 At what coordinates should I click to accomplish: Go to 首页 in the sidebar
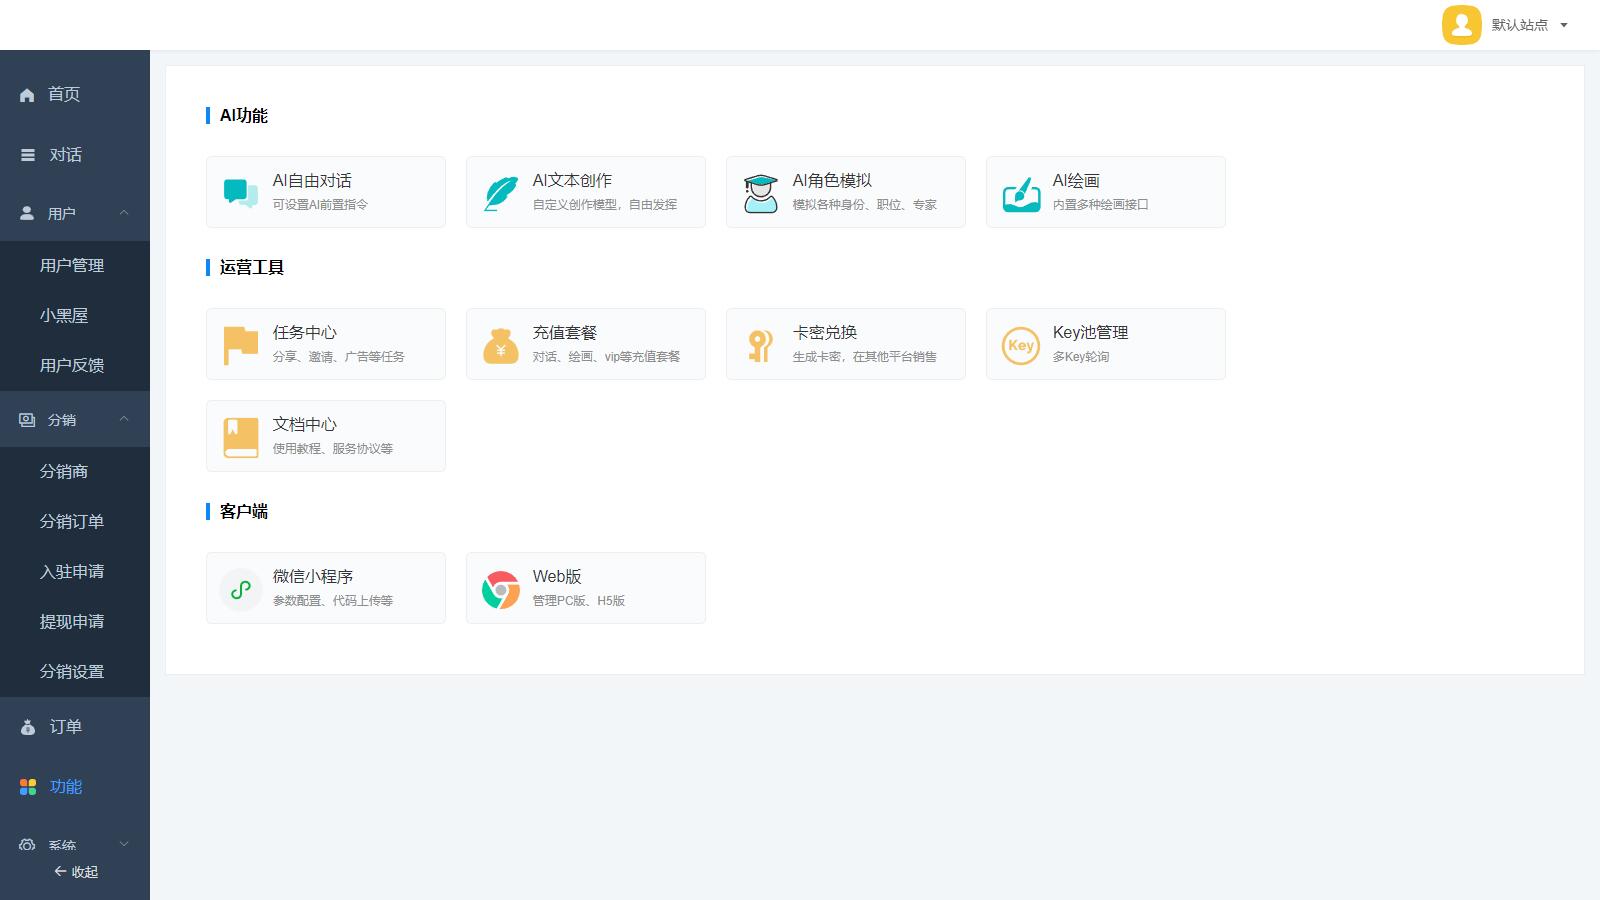click(x=64, y=94)
